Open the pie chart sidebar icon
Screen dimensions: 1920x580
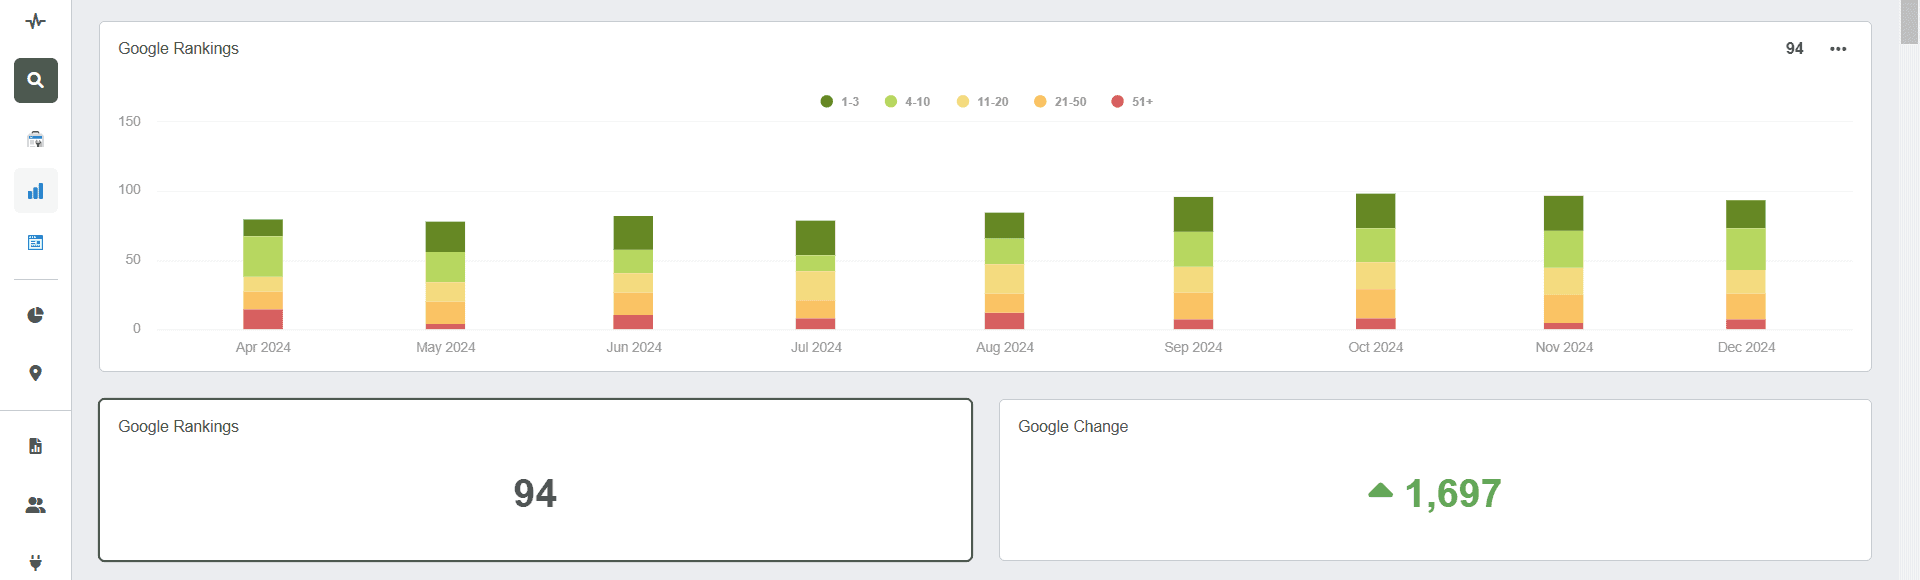point(36,315)
